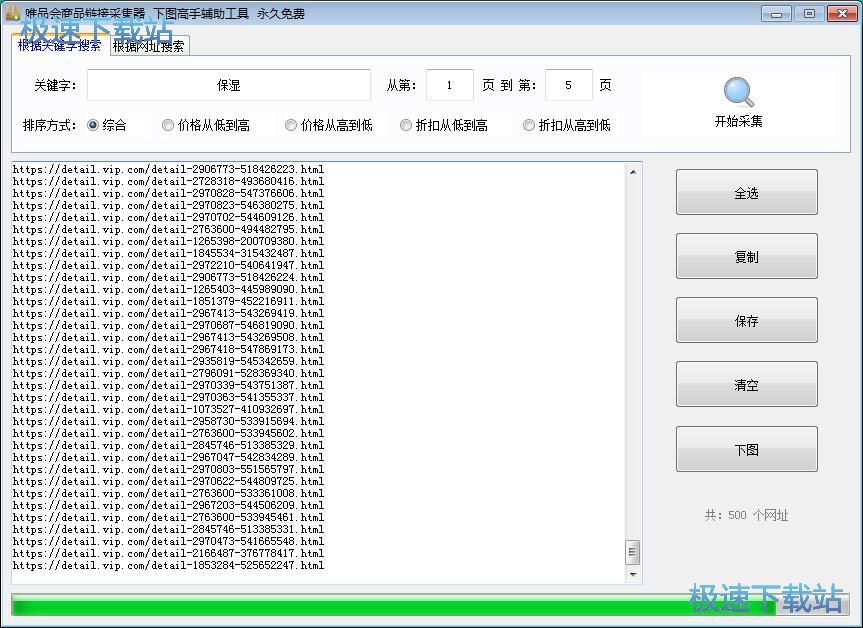Click URL detail-2970828-547376606.html
Viewport: 863px width, 628px height.
[x=168, y=193]
